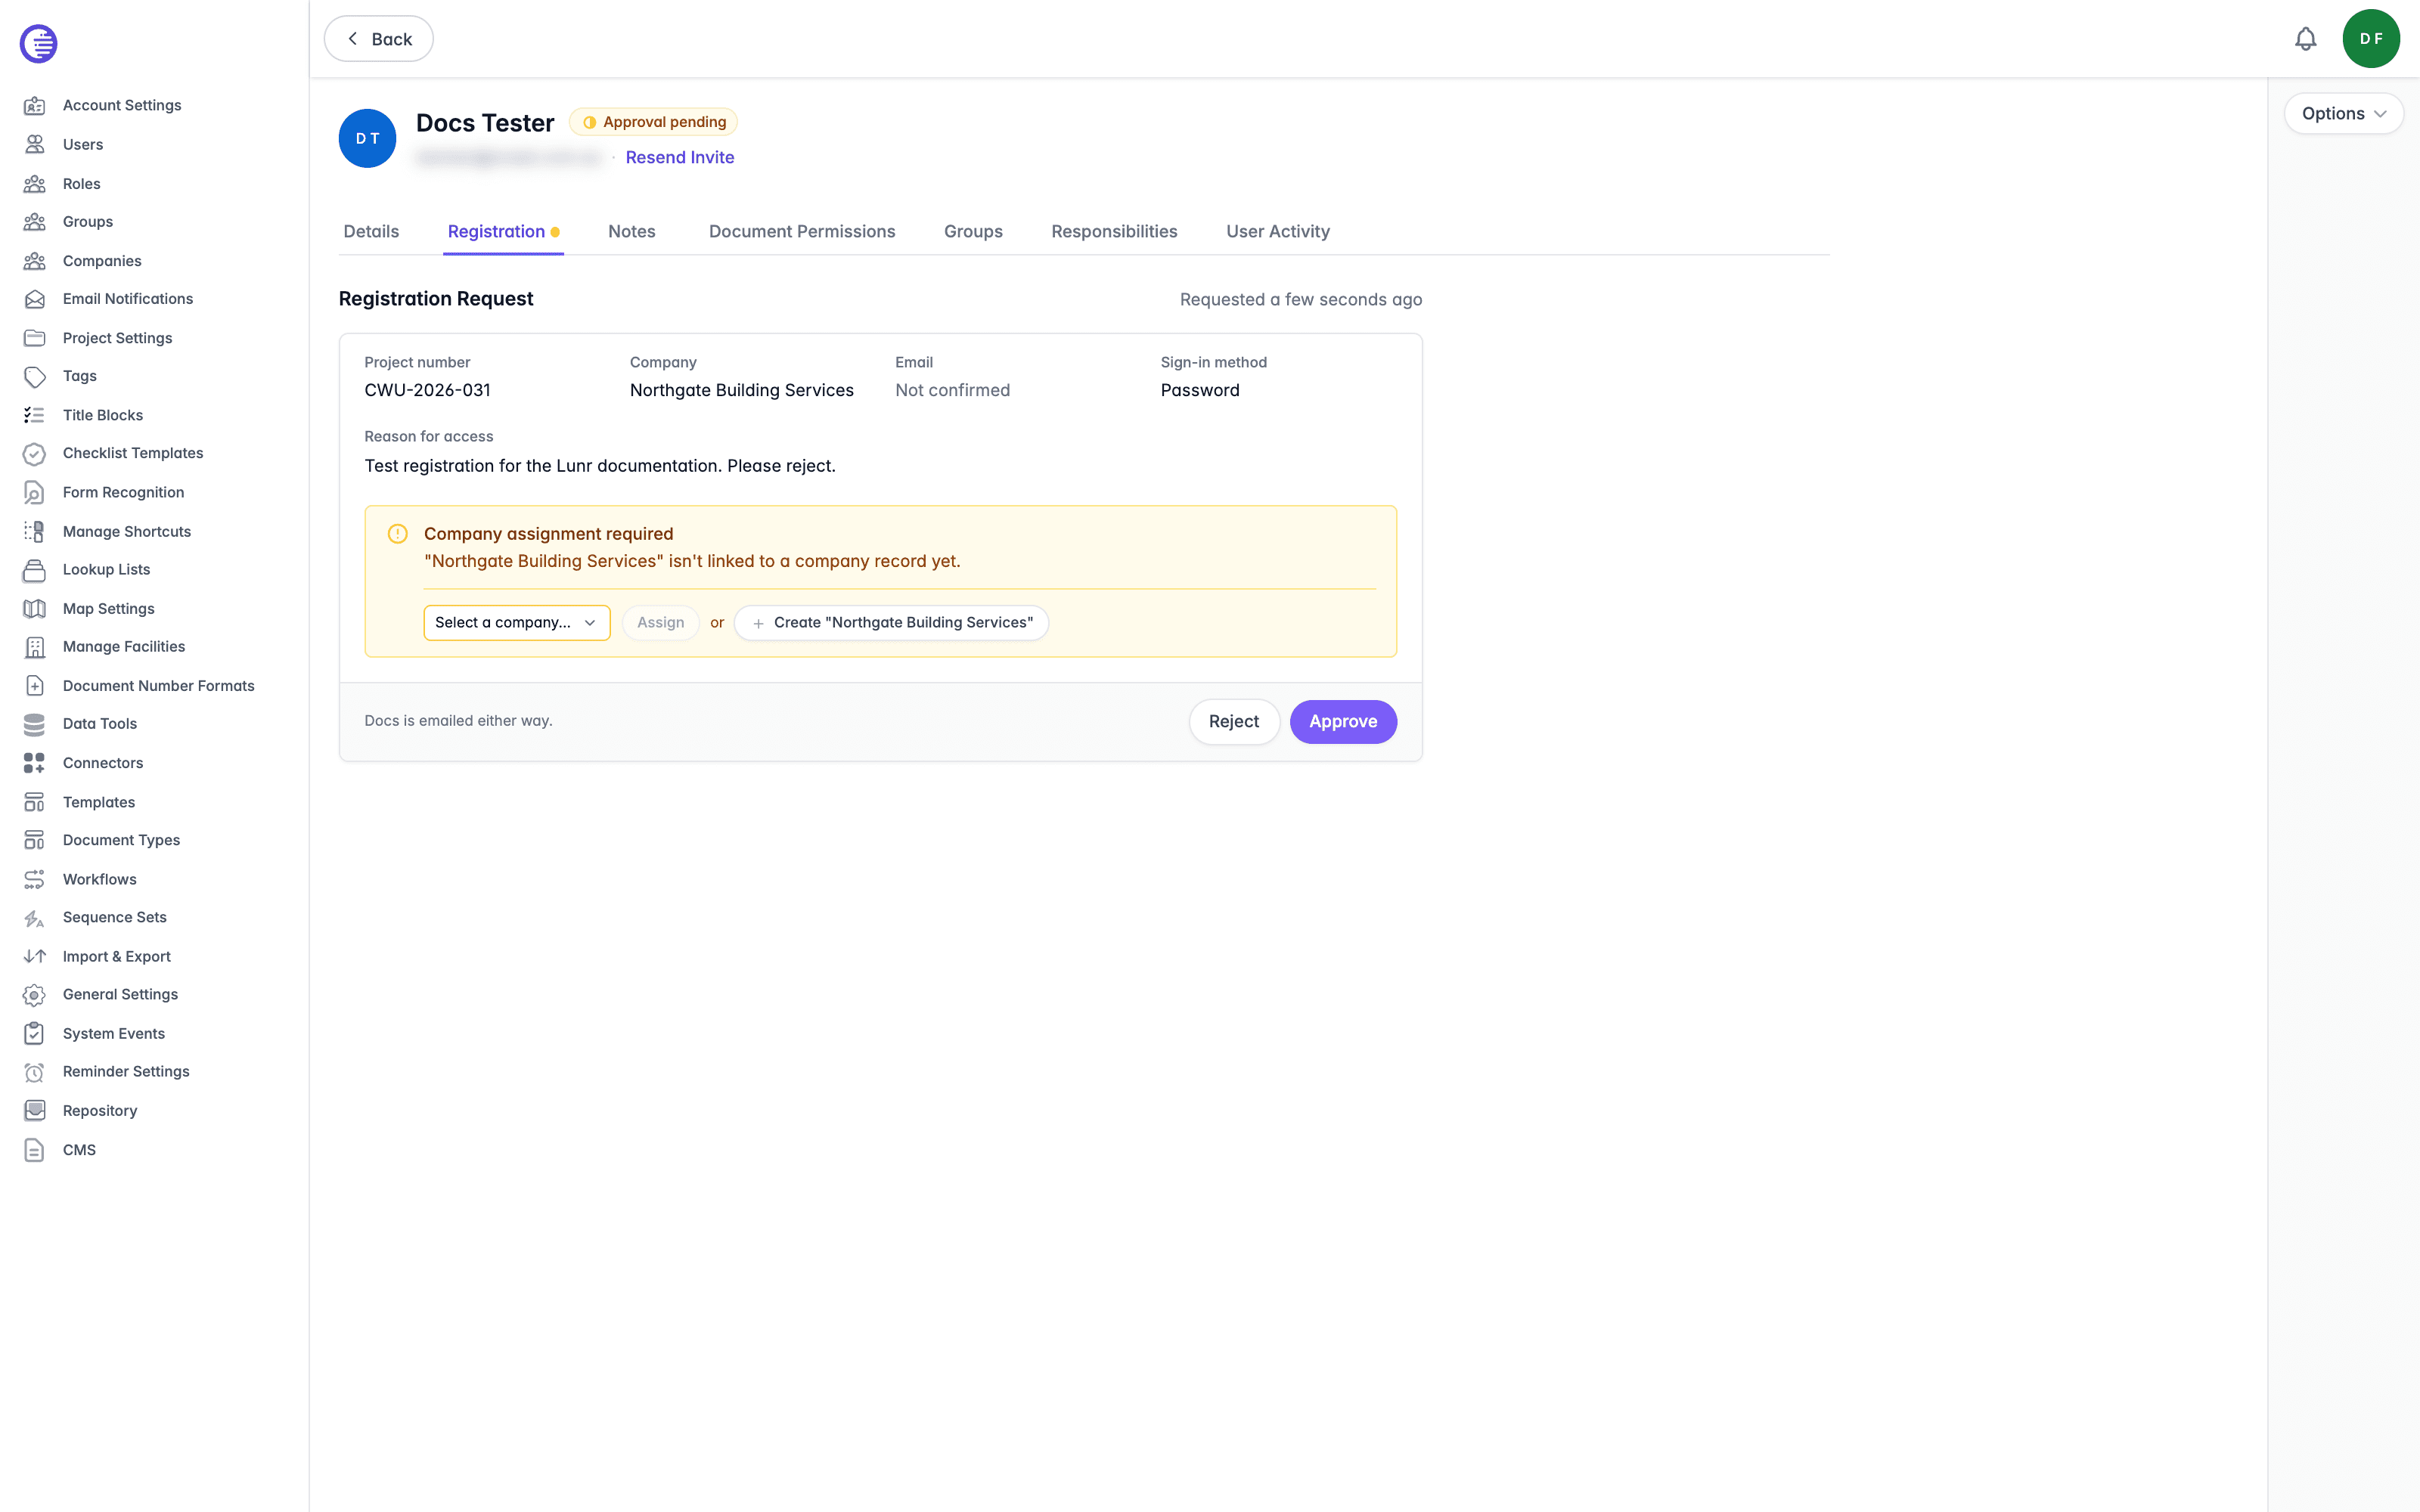Screen dimensions: 2420x1512
Task: Open the User Activity tab
Action: pos(1277,231)
